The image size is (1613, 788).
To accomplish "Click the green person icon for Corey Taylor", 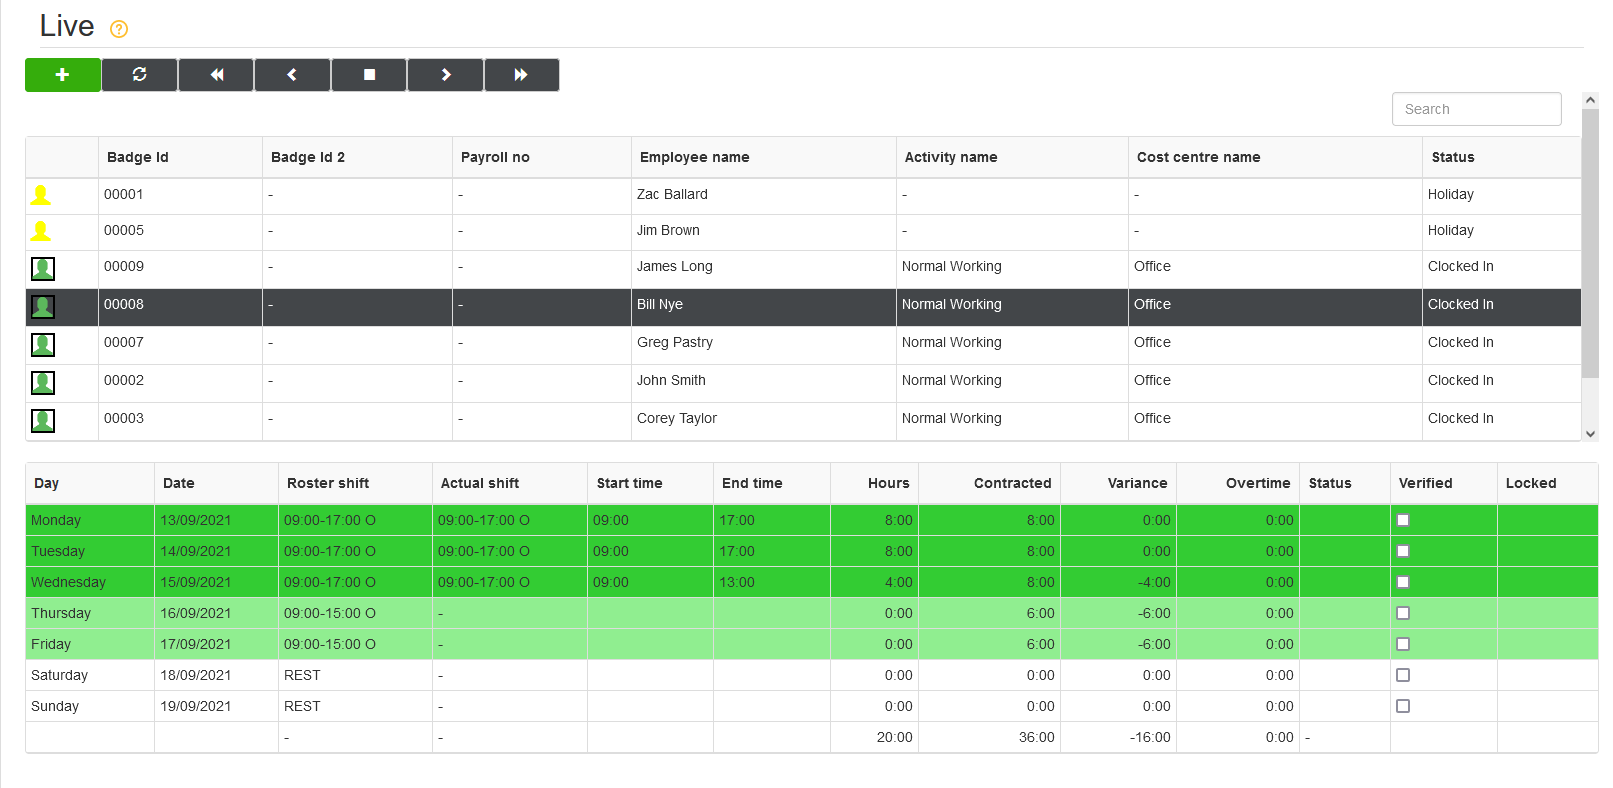I will tap(43, 420).
